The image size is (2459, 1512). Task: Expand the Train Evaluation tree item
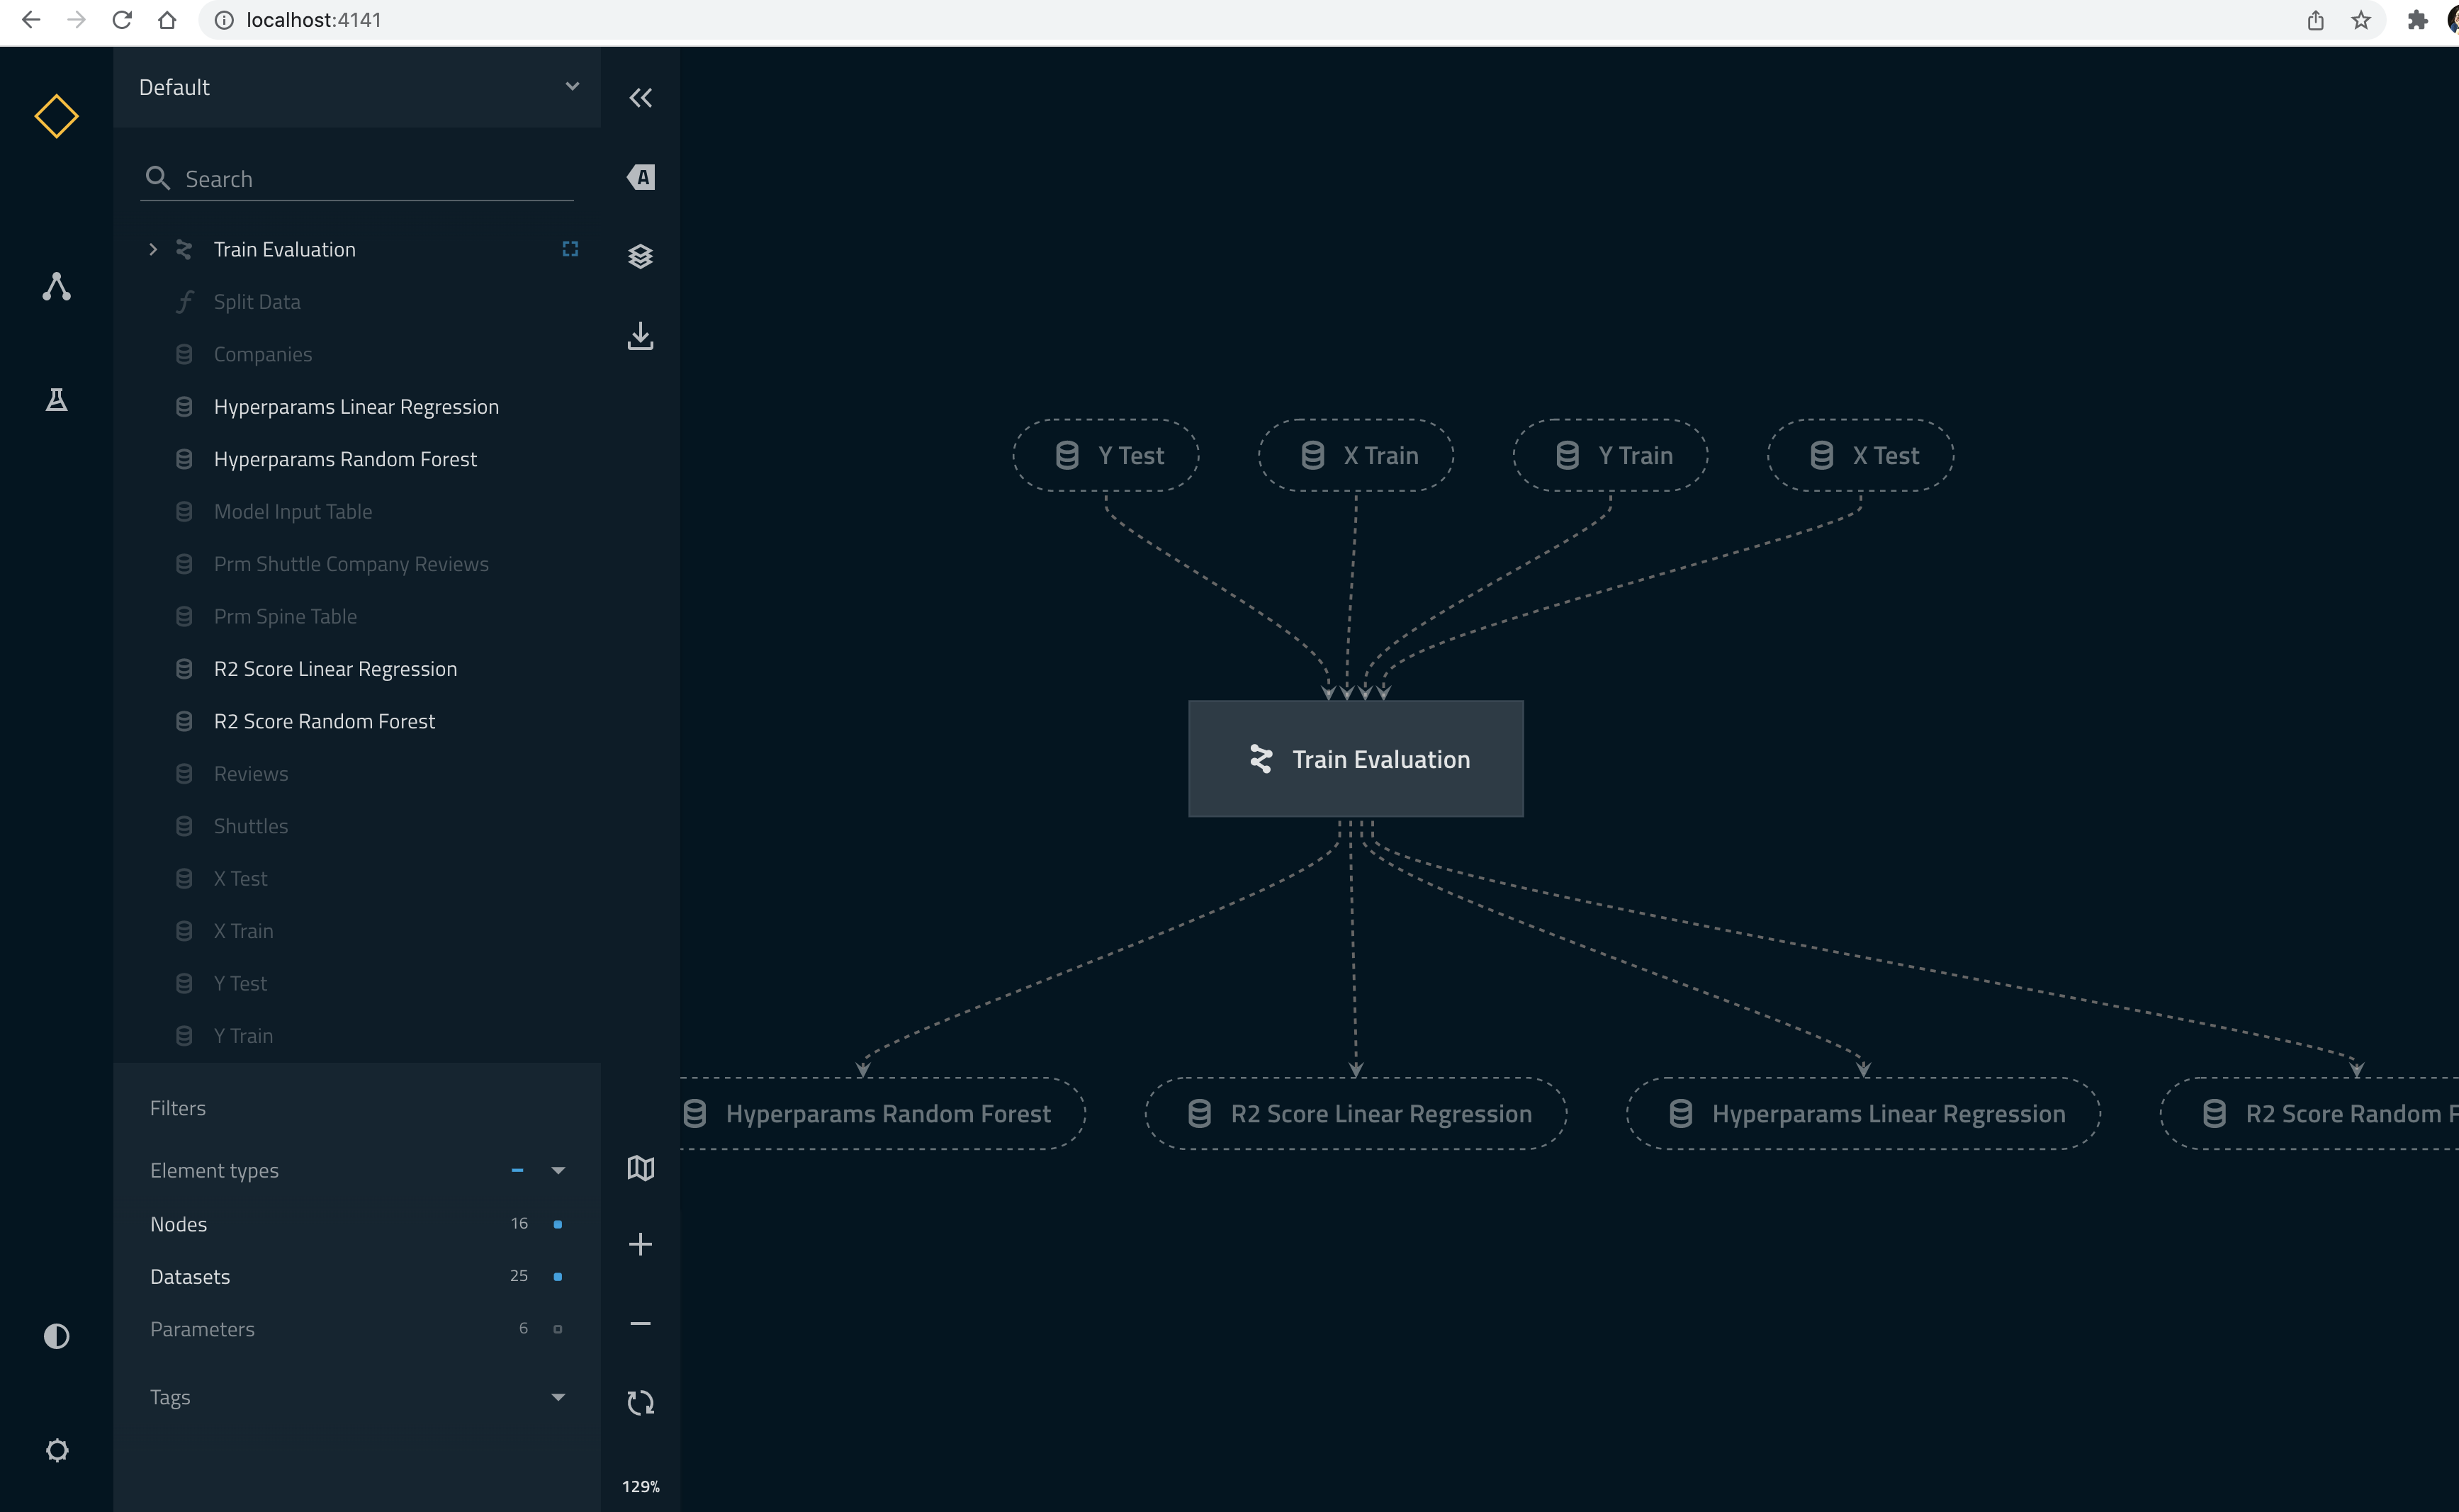tap(153, 249)
